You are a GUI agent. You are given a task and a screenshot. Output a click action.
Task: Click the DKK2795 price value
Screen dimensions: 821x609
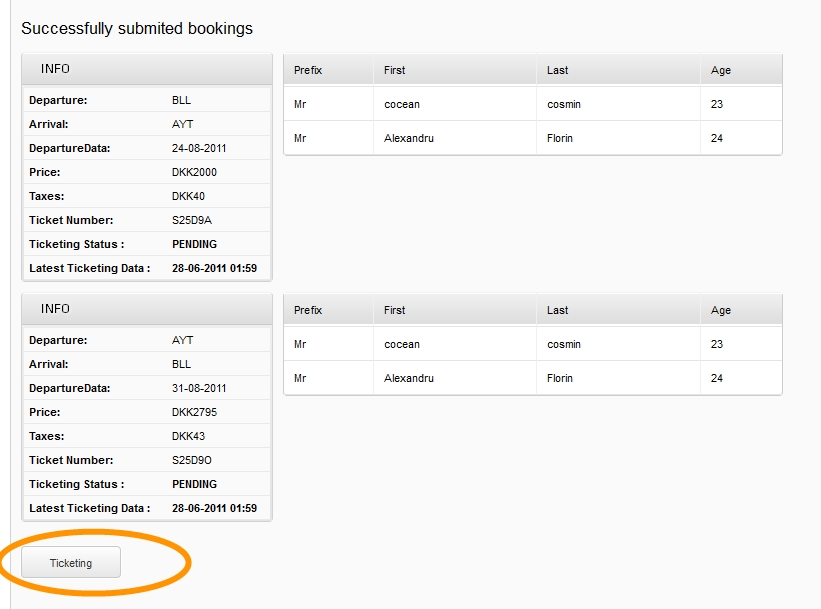(x=194, y=412)
